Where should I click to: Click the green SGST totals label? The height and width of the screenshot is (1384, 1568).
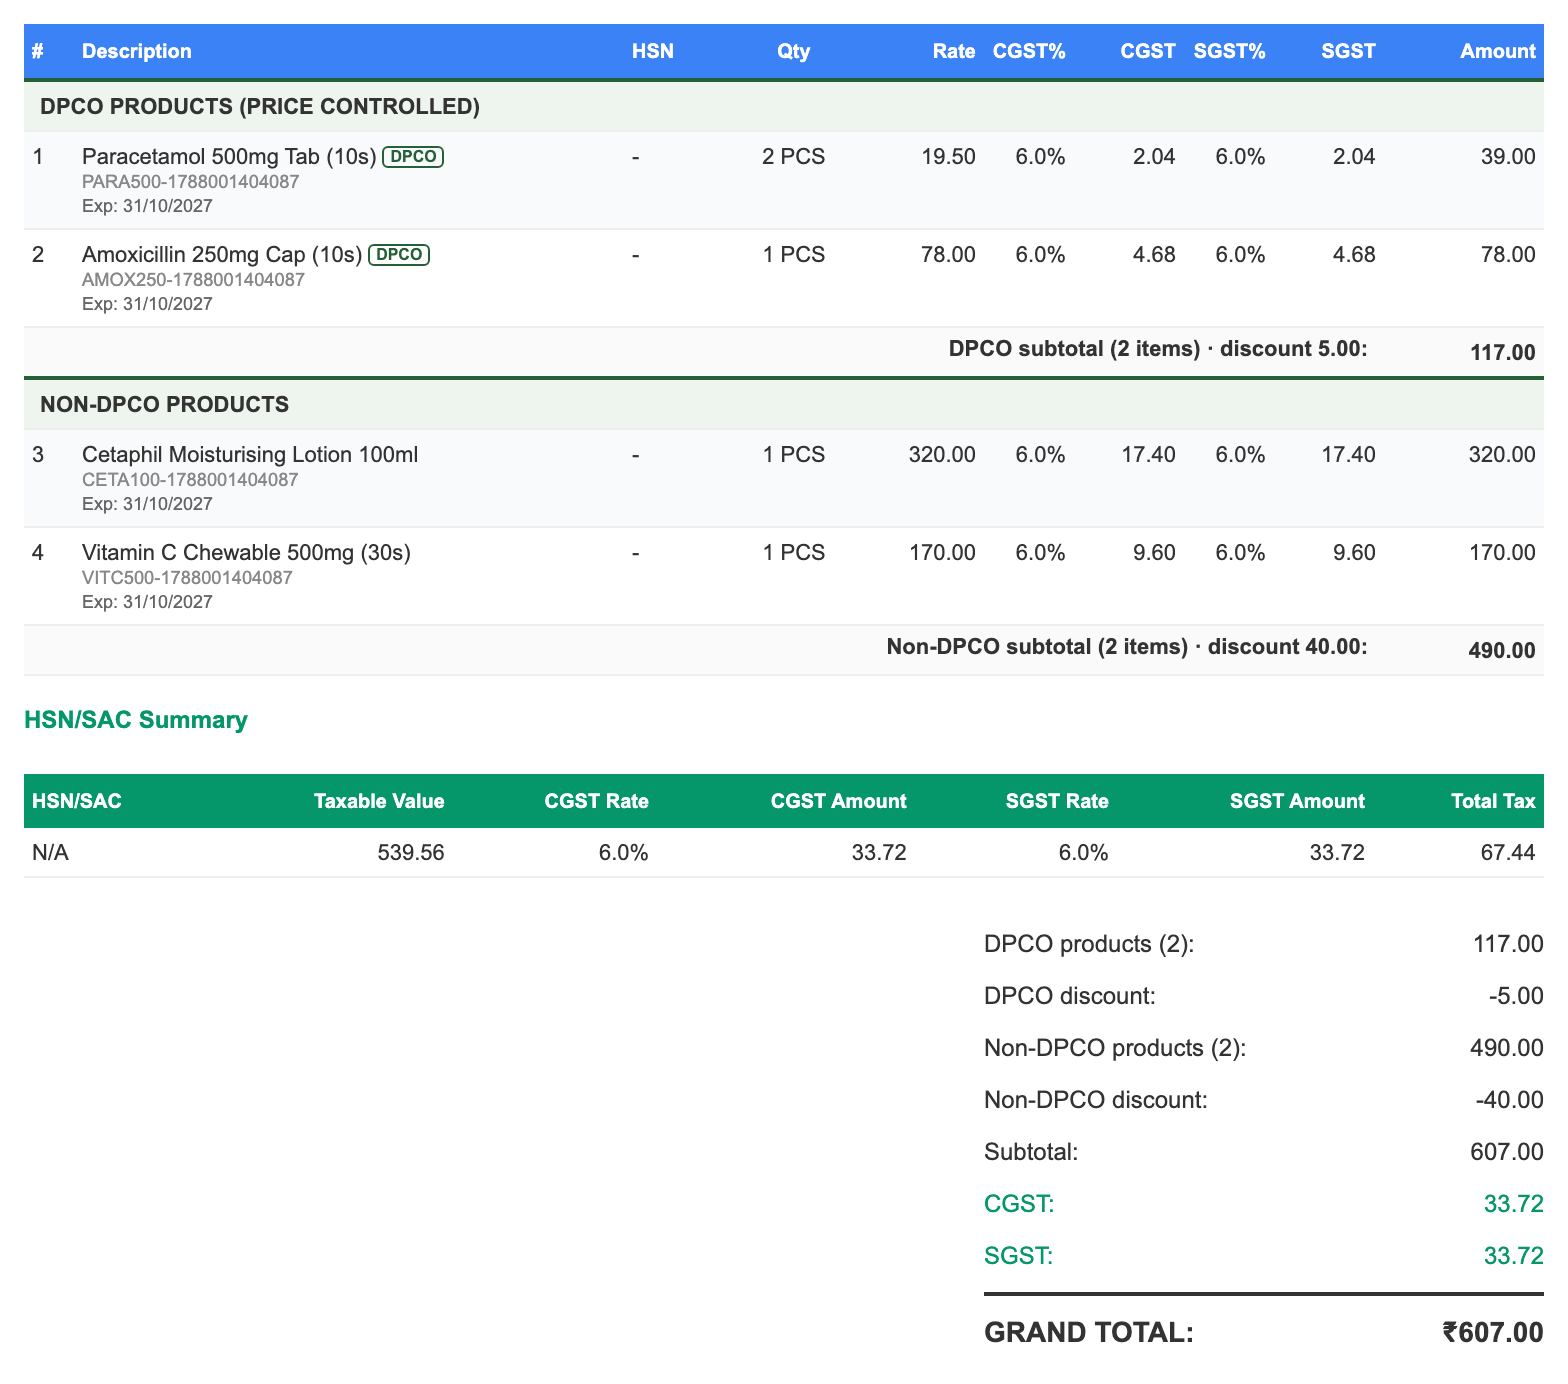[1018, 1256]
